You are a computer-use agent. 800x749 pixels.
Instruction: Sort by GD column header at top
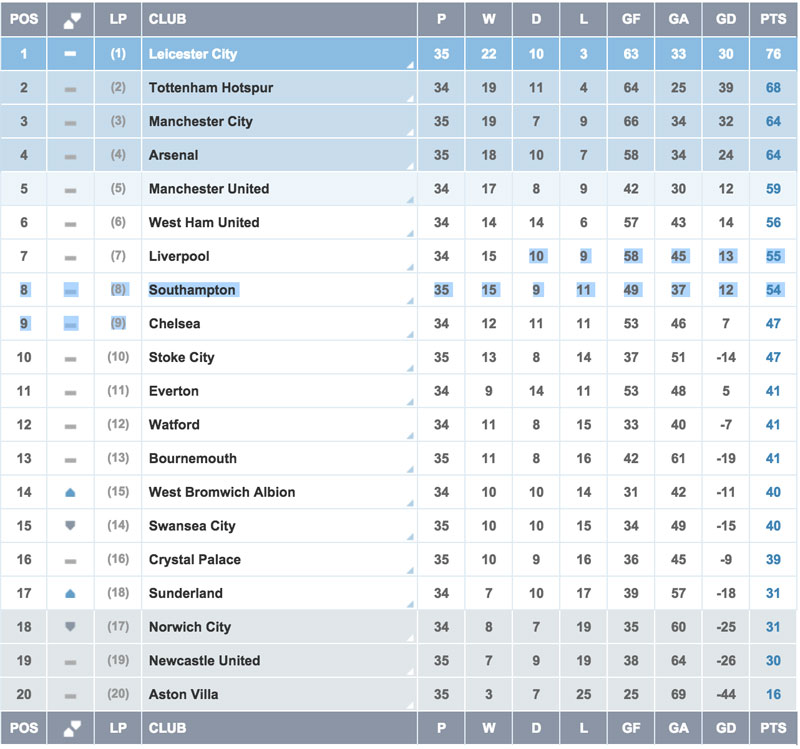coord(726,19)
